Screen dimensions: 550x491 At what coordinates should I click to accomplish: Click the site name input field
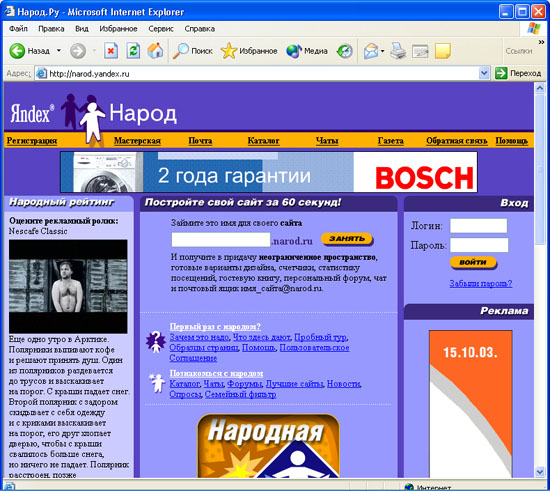221,240
